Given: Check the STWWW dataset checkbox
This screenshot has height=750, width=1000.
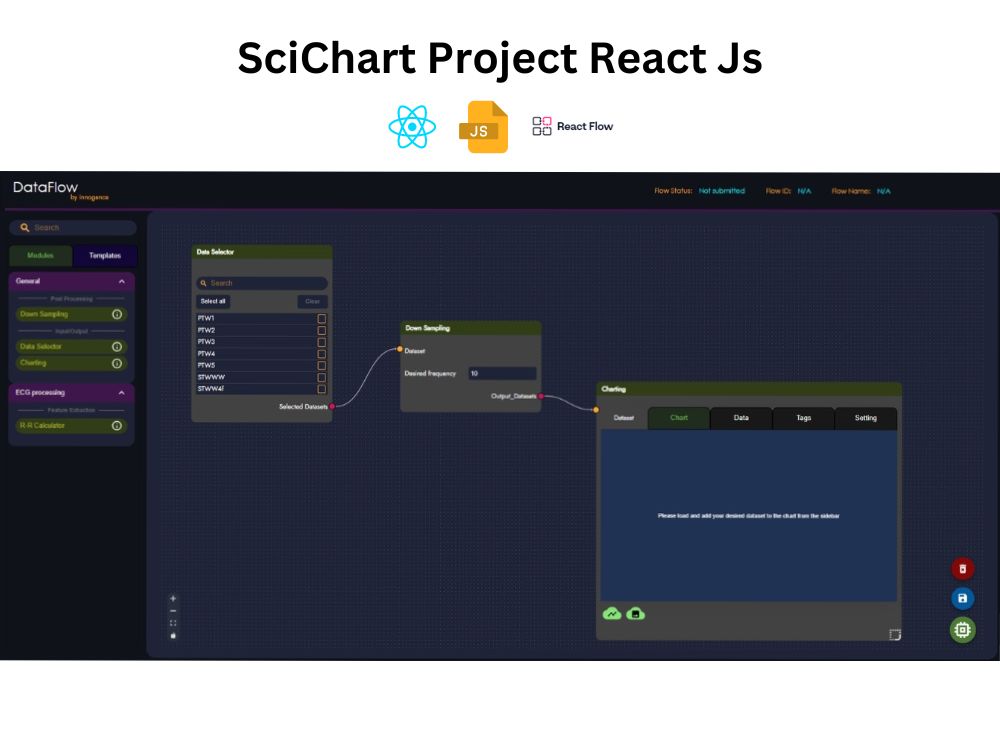Looking at the screenshot, I should pyautogui.click(x=321, y=378).
